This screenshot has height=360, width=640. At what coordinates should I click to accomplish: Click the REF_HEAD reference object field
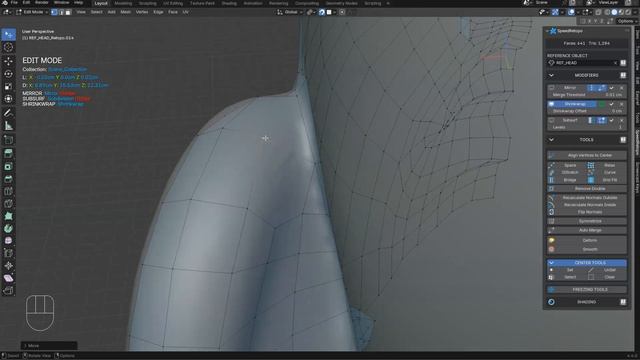[x=583, y=63]
